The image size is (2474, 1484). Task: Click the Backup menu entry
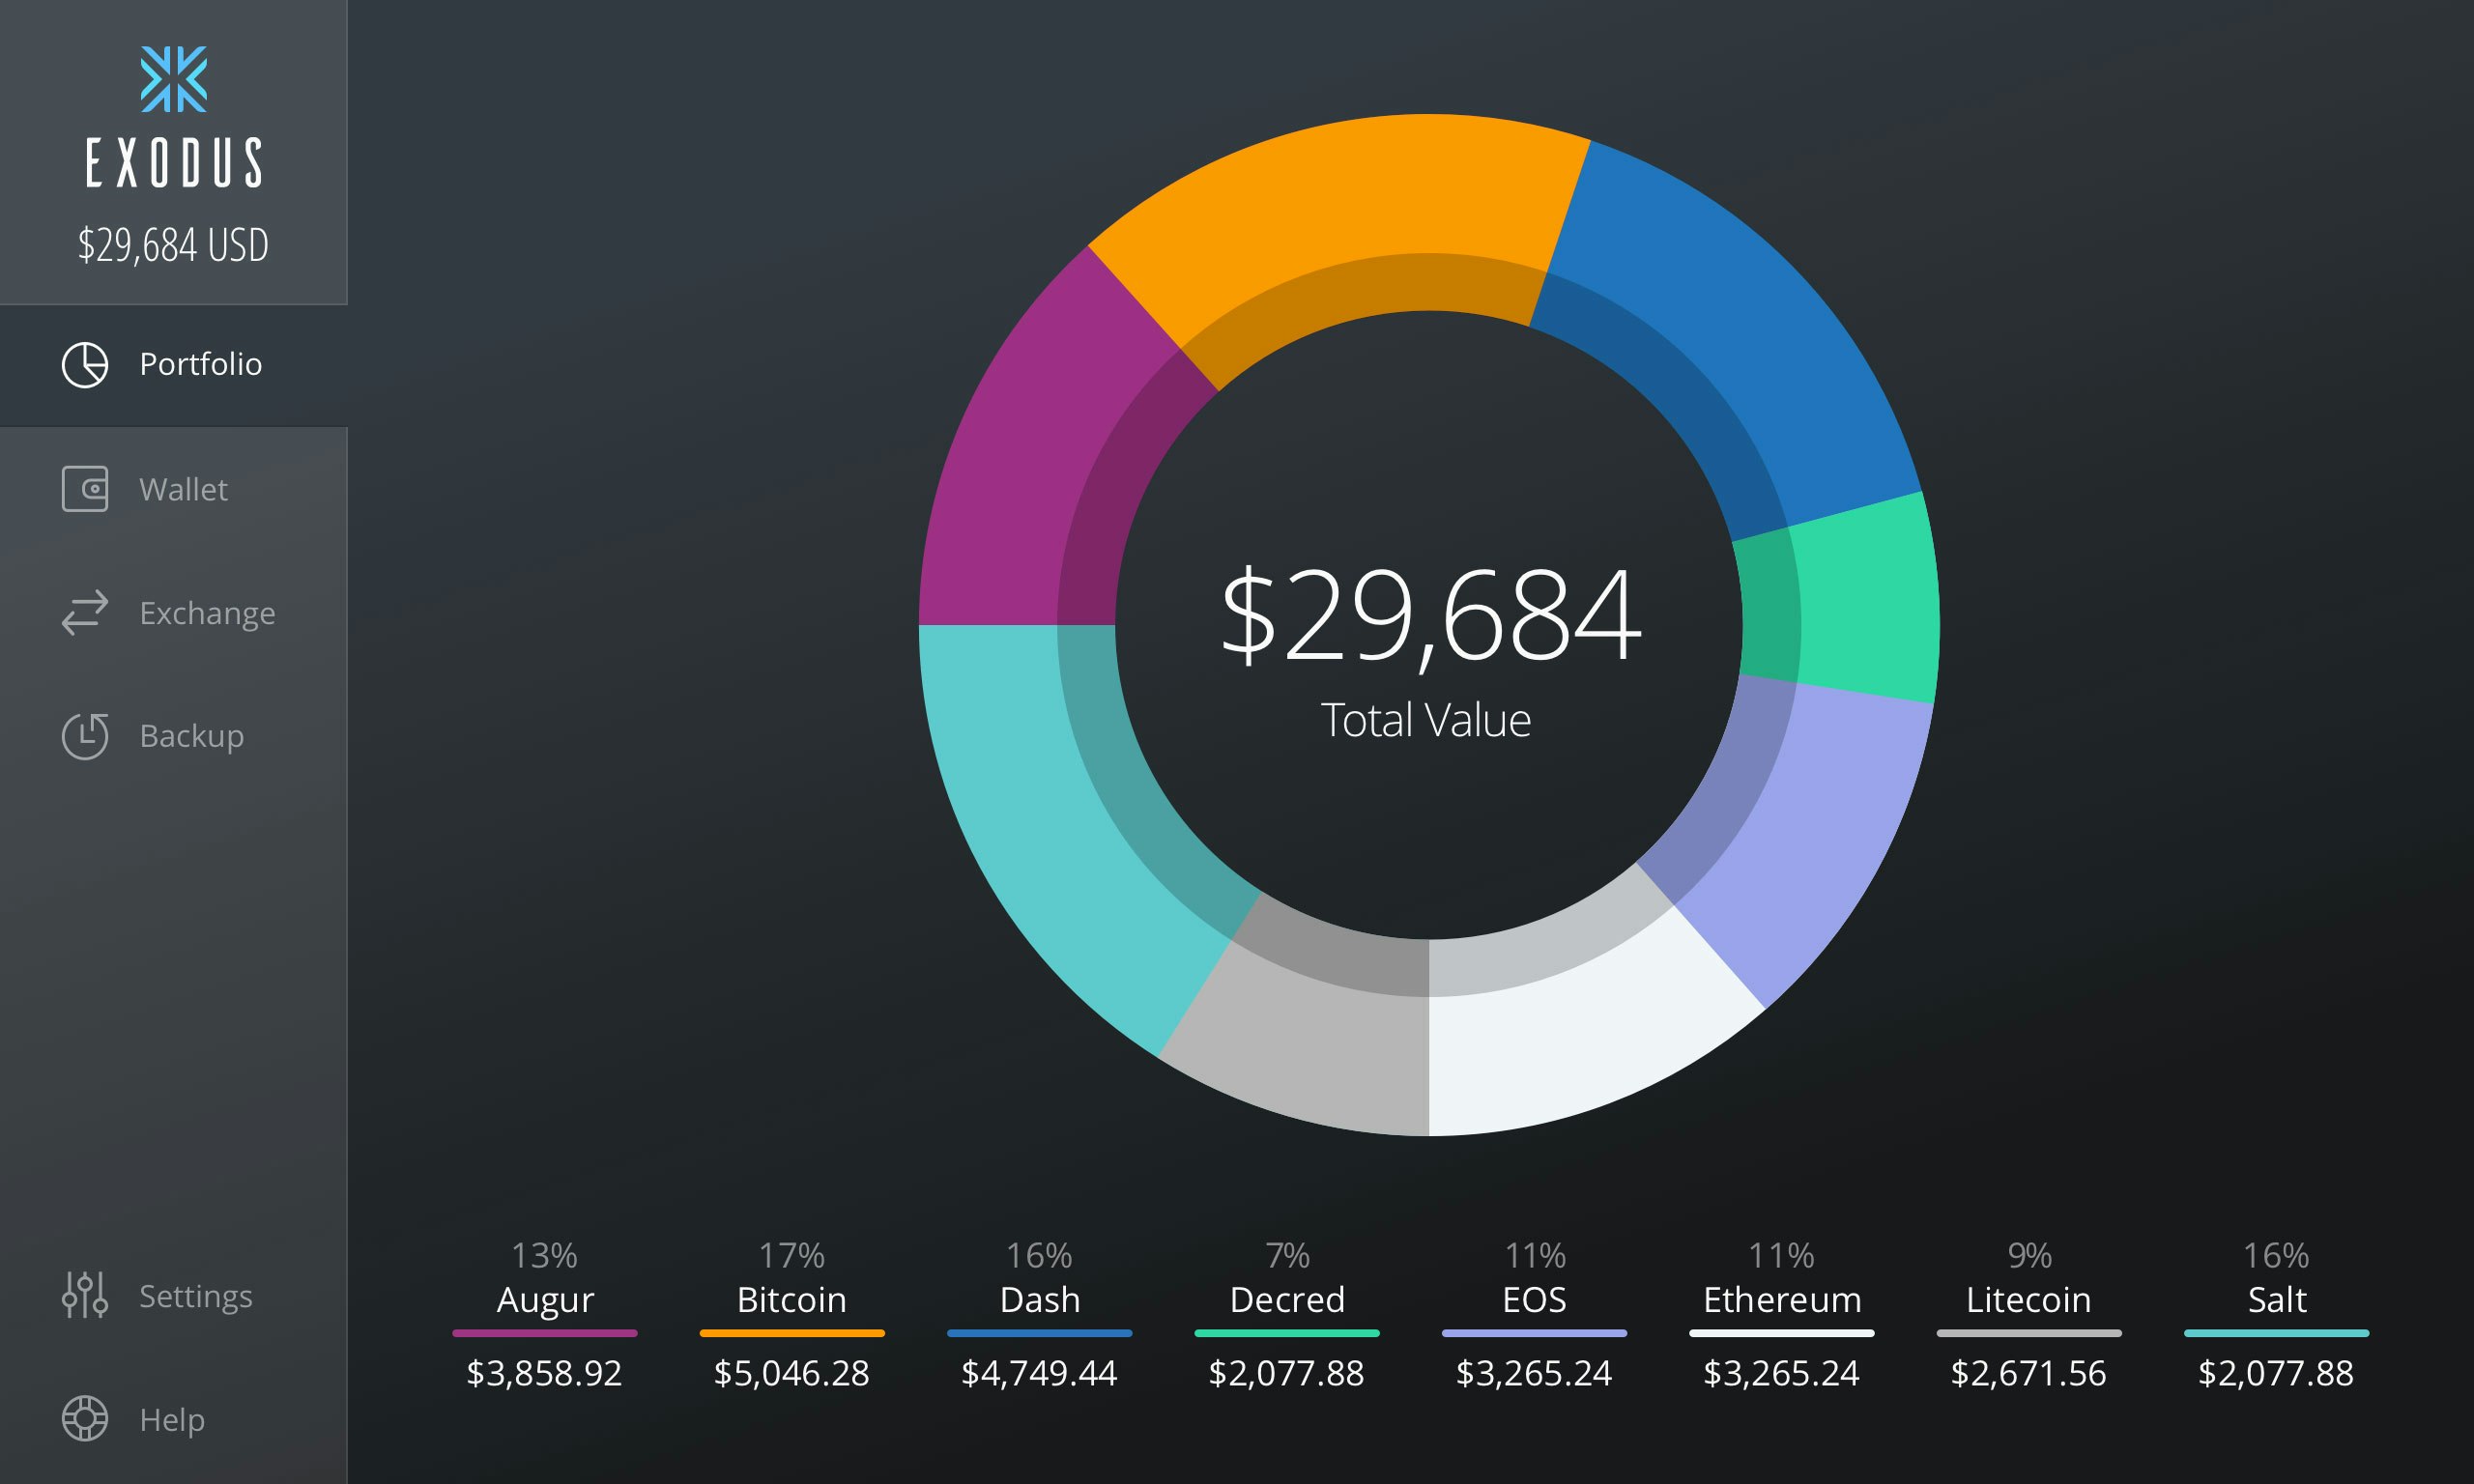click(191, 736)
